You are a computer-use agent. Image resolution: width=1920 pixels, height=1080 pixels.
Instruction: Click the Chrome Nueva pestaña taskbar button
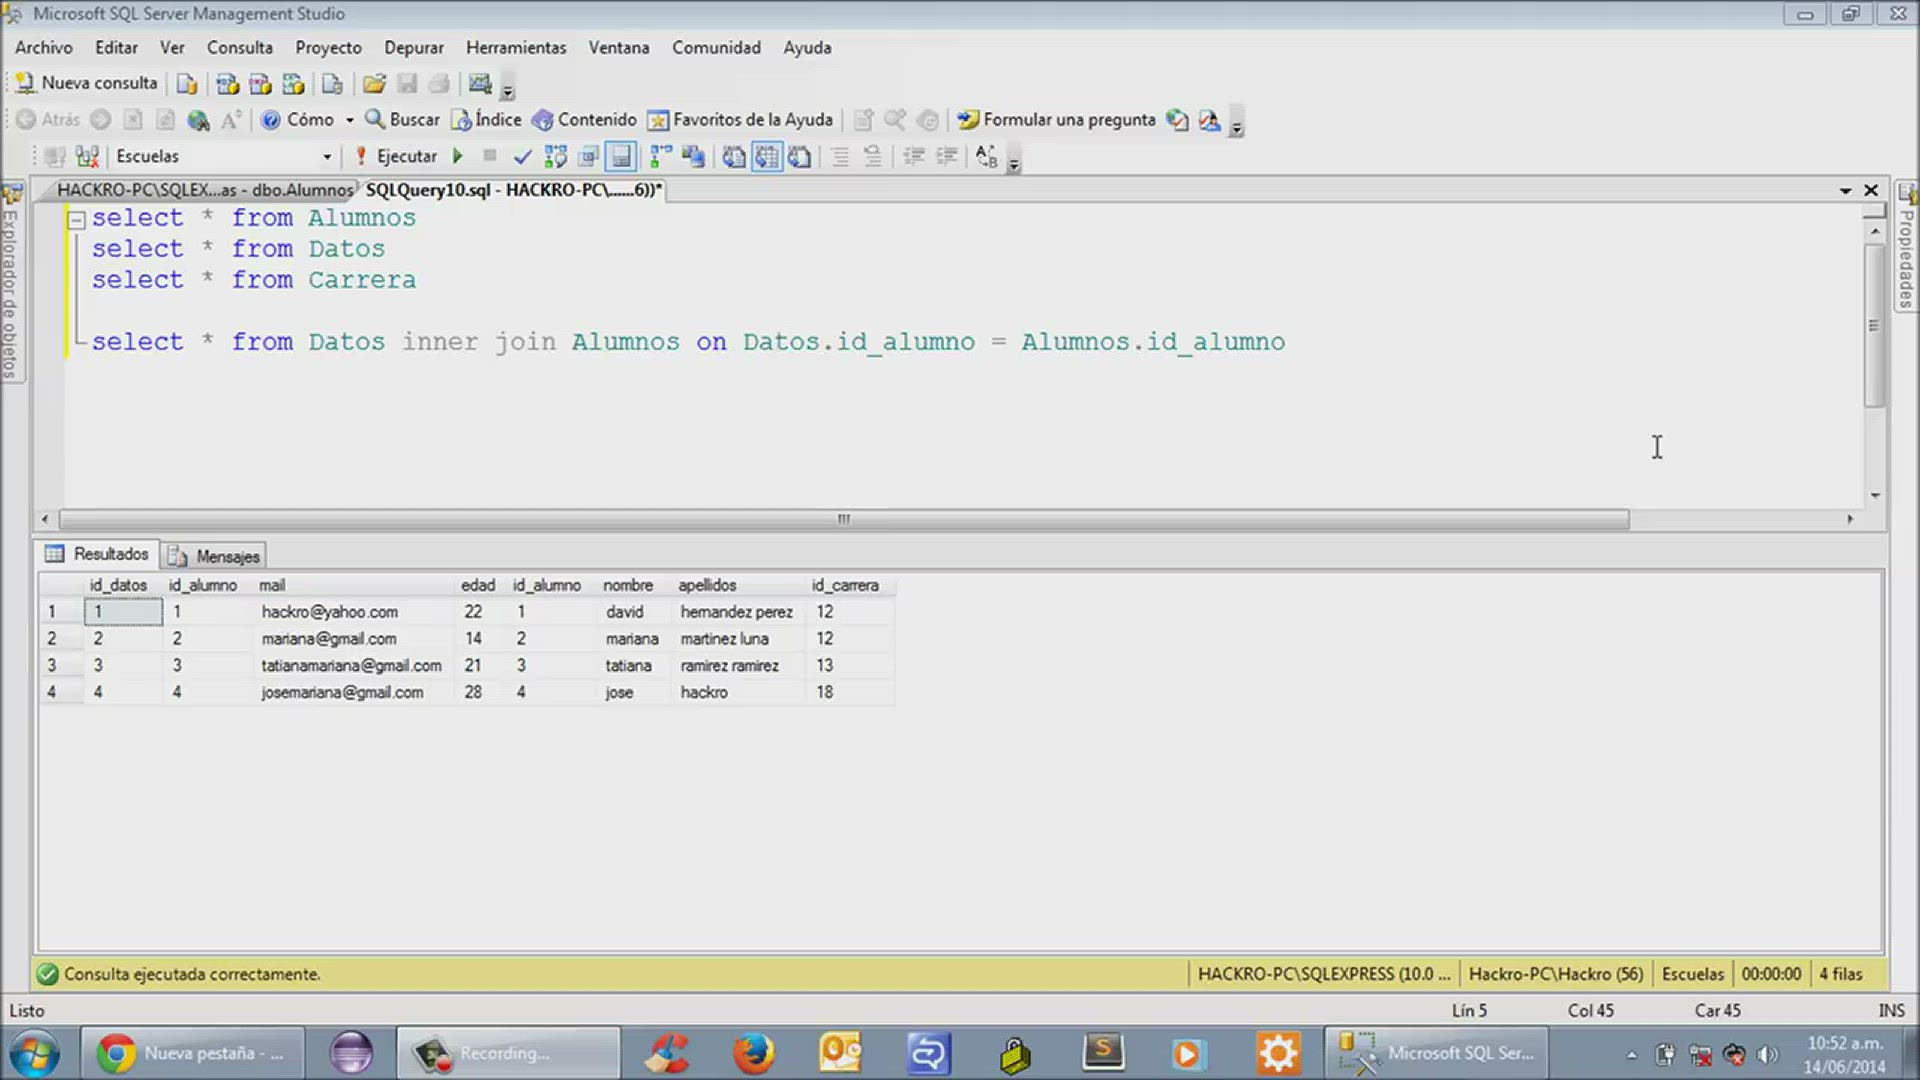click(x=193, y=1053)
